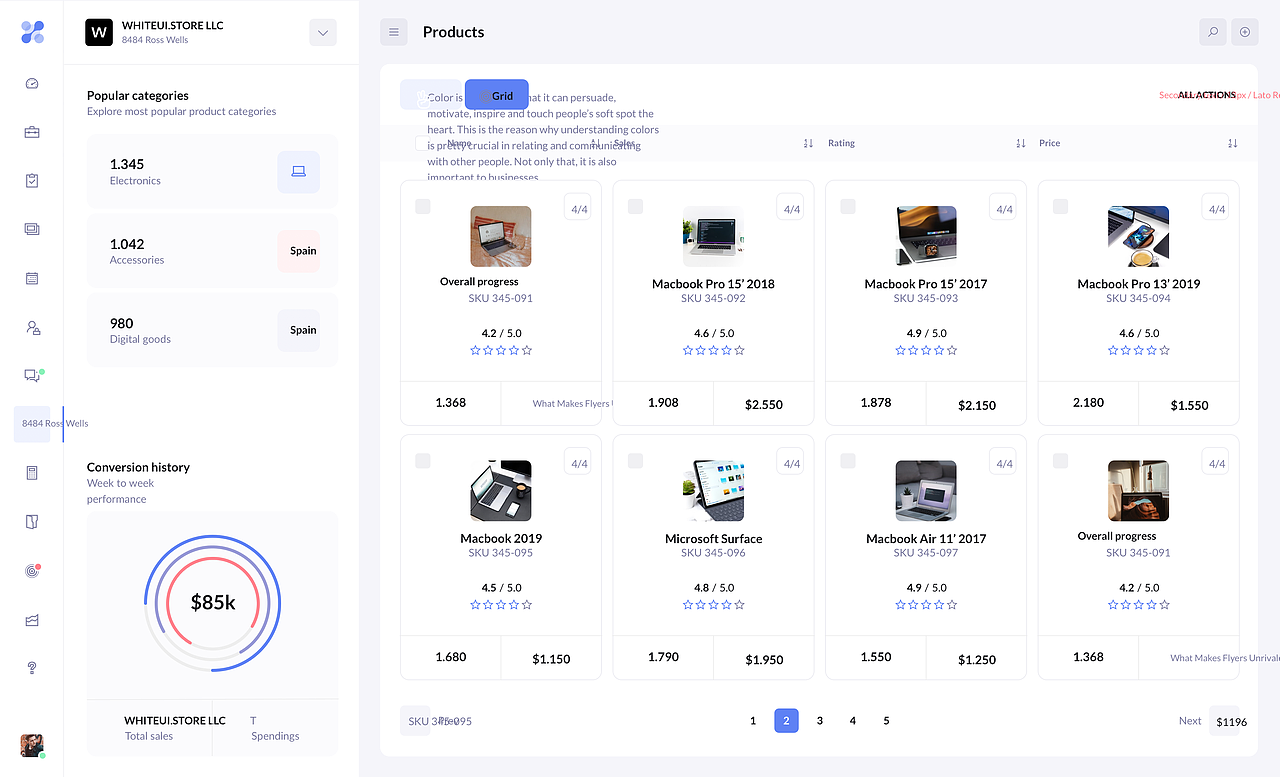The width and height of the screenshot is (1280, 777).
Task: Tick the checkbox on SKU 345-091 card at 1.368 What Makes Flyers Unrivale
Action: (x=423, y=206)
